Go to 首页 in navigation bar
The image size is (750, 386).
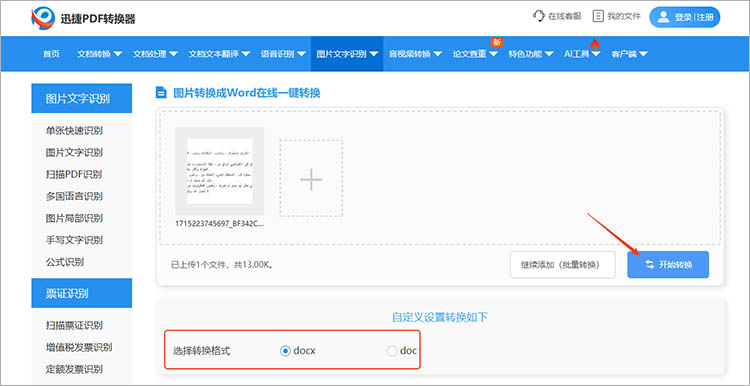(x=51, y=54)
